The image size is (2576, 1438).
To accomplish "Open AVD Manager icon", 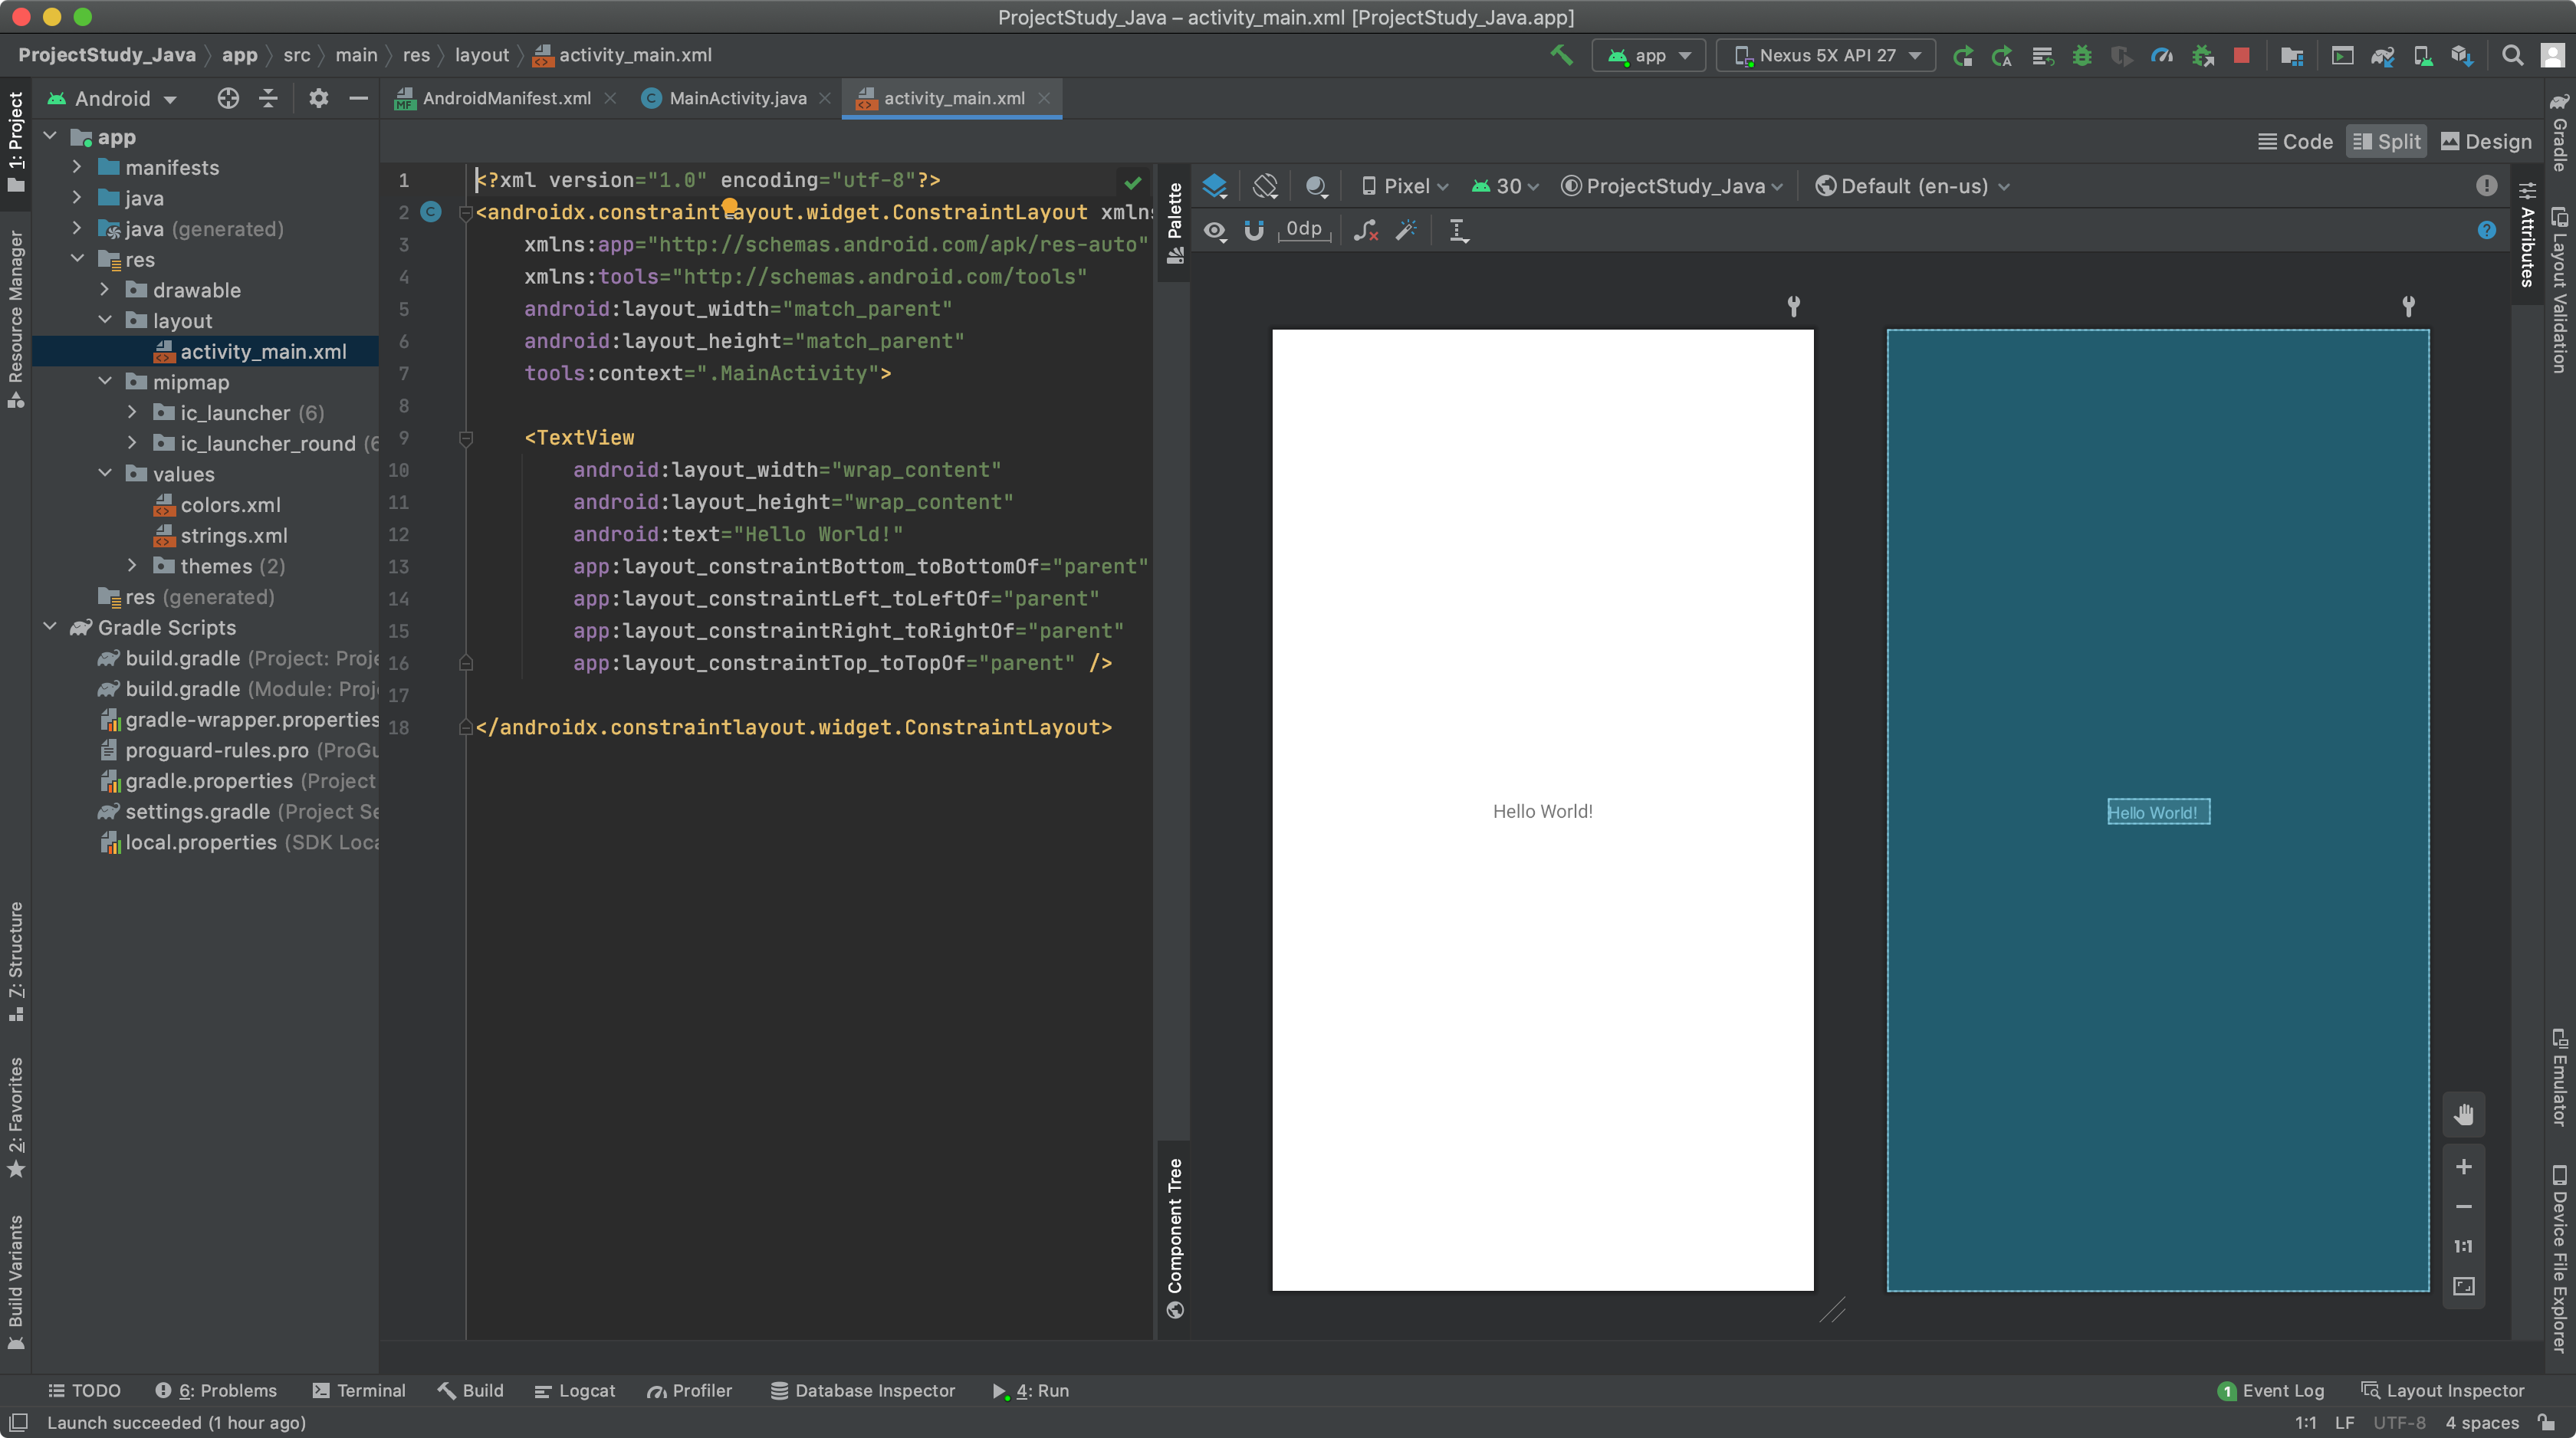I will point(2422,56).
